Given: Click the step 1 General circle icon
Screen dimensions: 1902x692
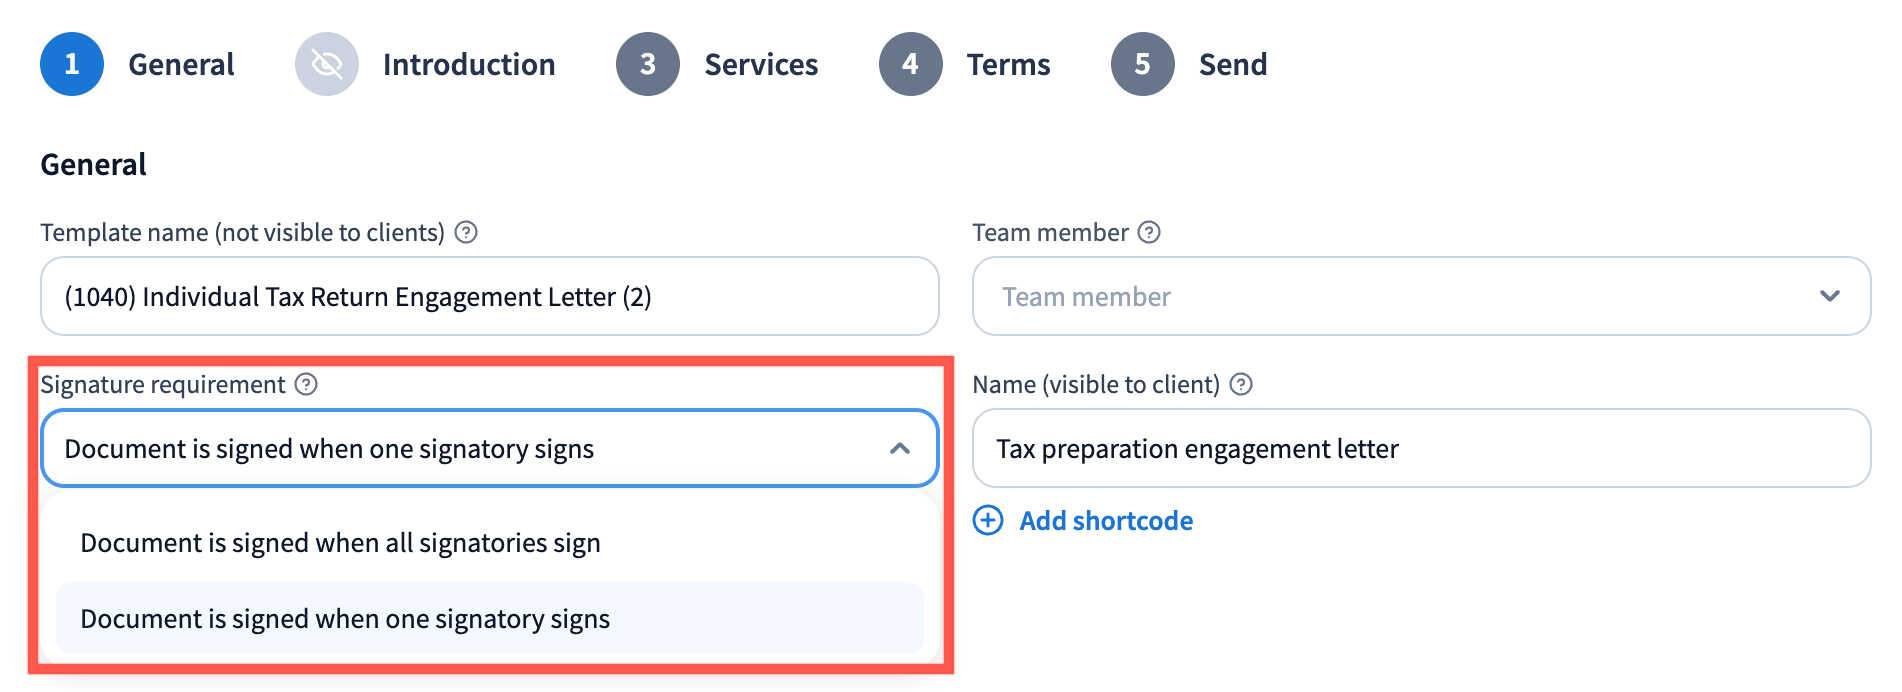Looking at the screenshot, I should (72, 64).
